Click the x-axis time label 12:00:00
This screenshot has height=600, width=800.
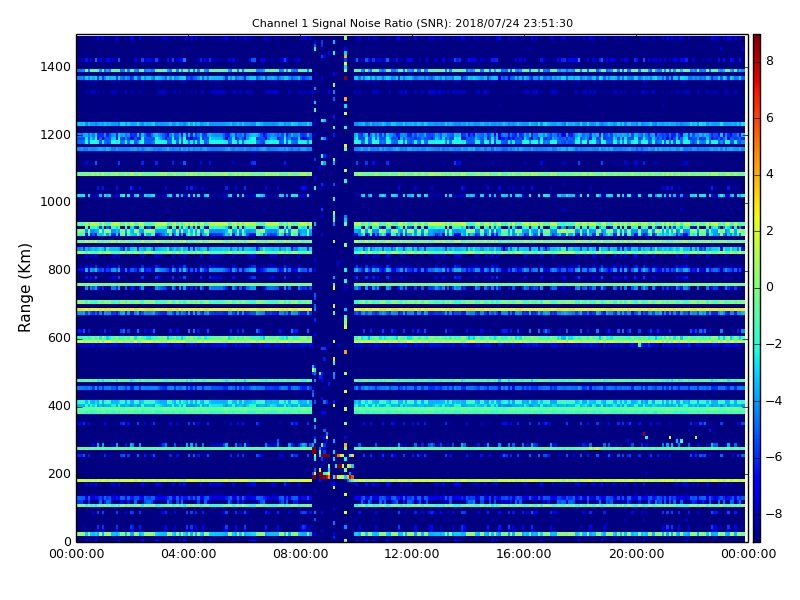point(412,554)
